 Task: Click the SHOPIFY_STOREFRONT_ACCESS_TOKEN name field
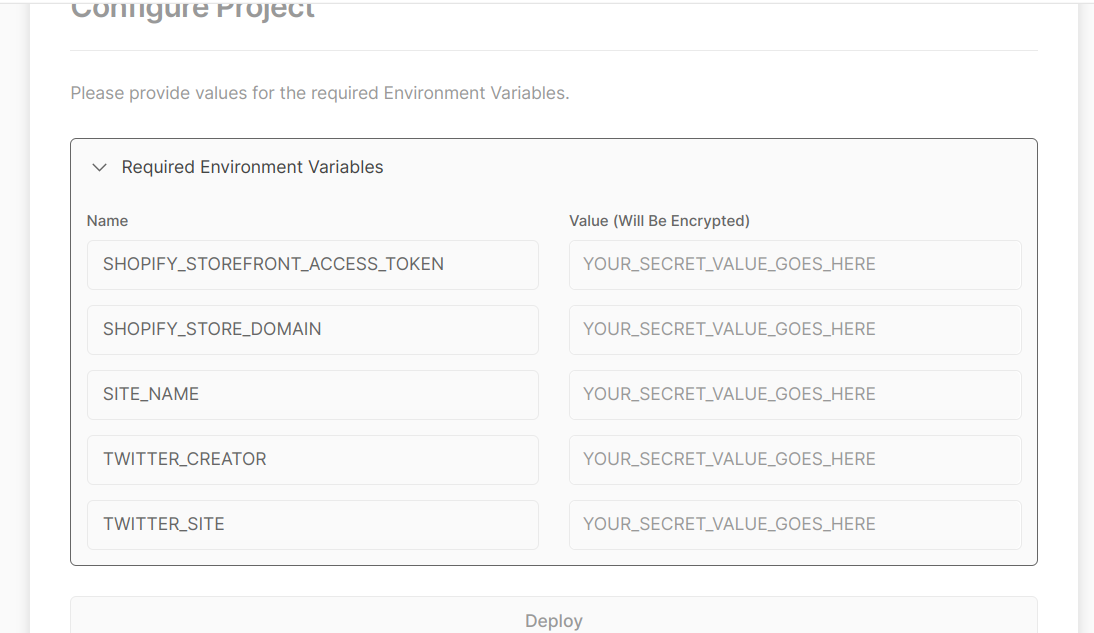coord(313,264)
